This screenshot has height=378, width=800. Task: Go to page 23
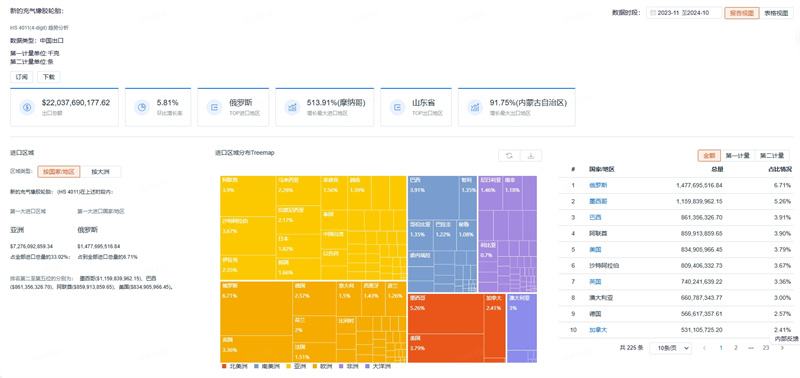pyautogui.click(x=766, y=348)
